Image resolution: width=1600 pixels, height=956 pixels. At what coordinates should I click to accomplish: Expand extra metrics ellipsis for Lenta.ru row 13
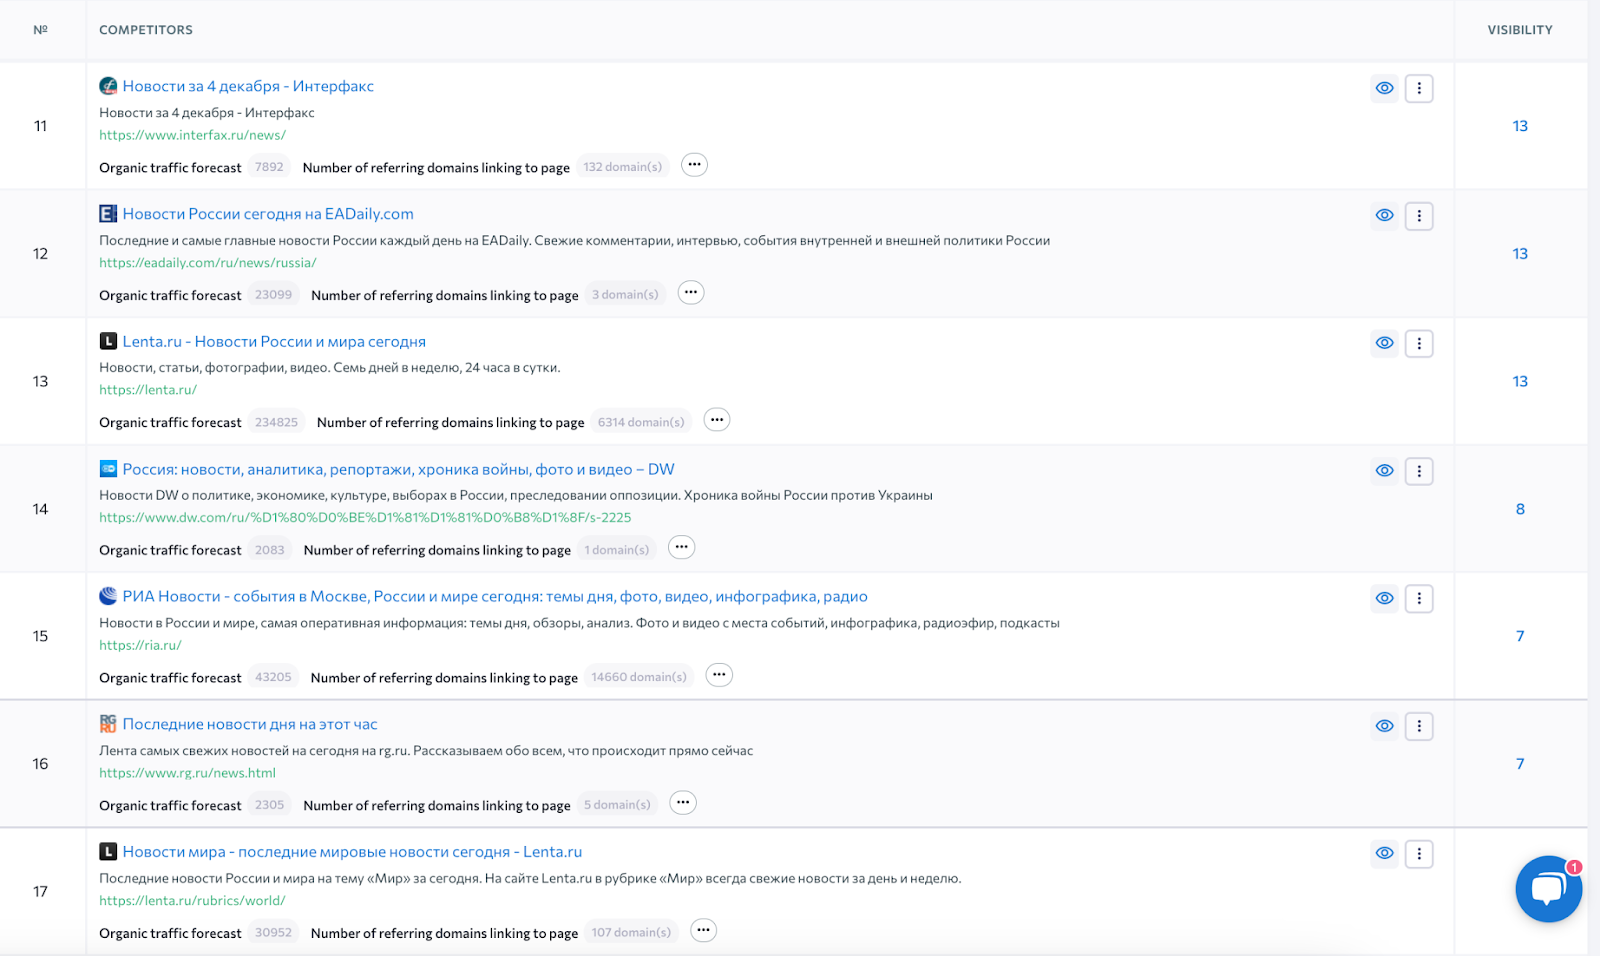click(716, 420)
